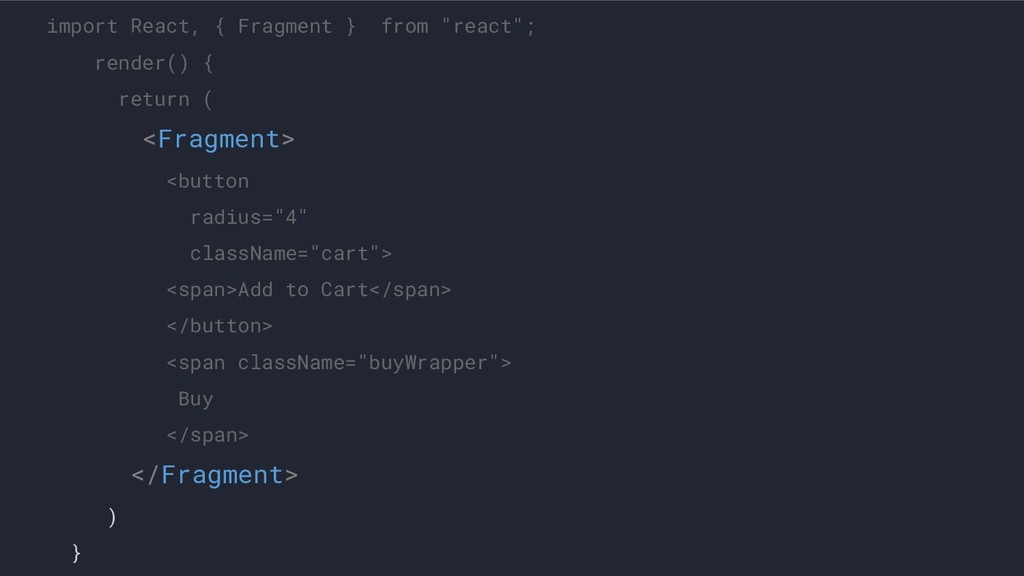Click the closing </span> below Buy

(x=207, y=434)
